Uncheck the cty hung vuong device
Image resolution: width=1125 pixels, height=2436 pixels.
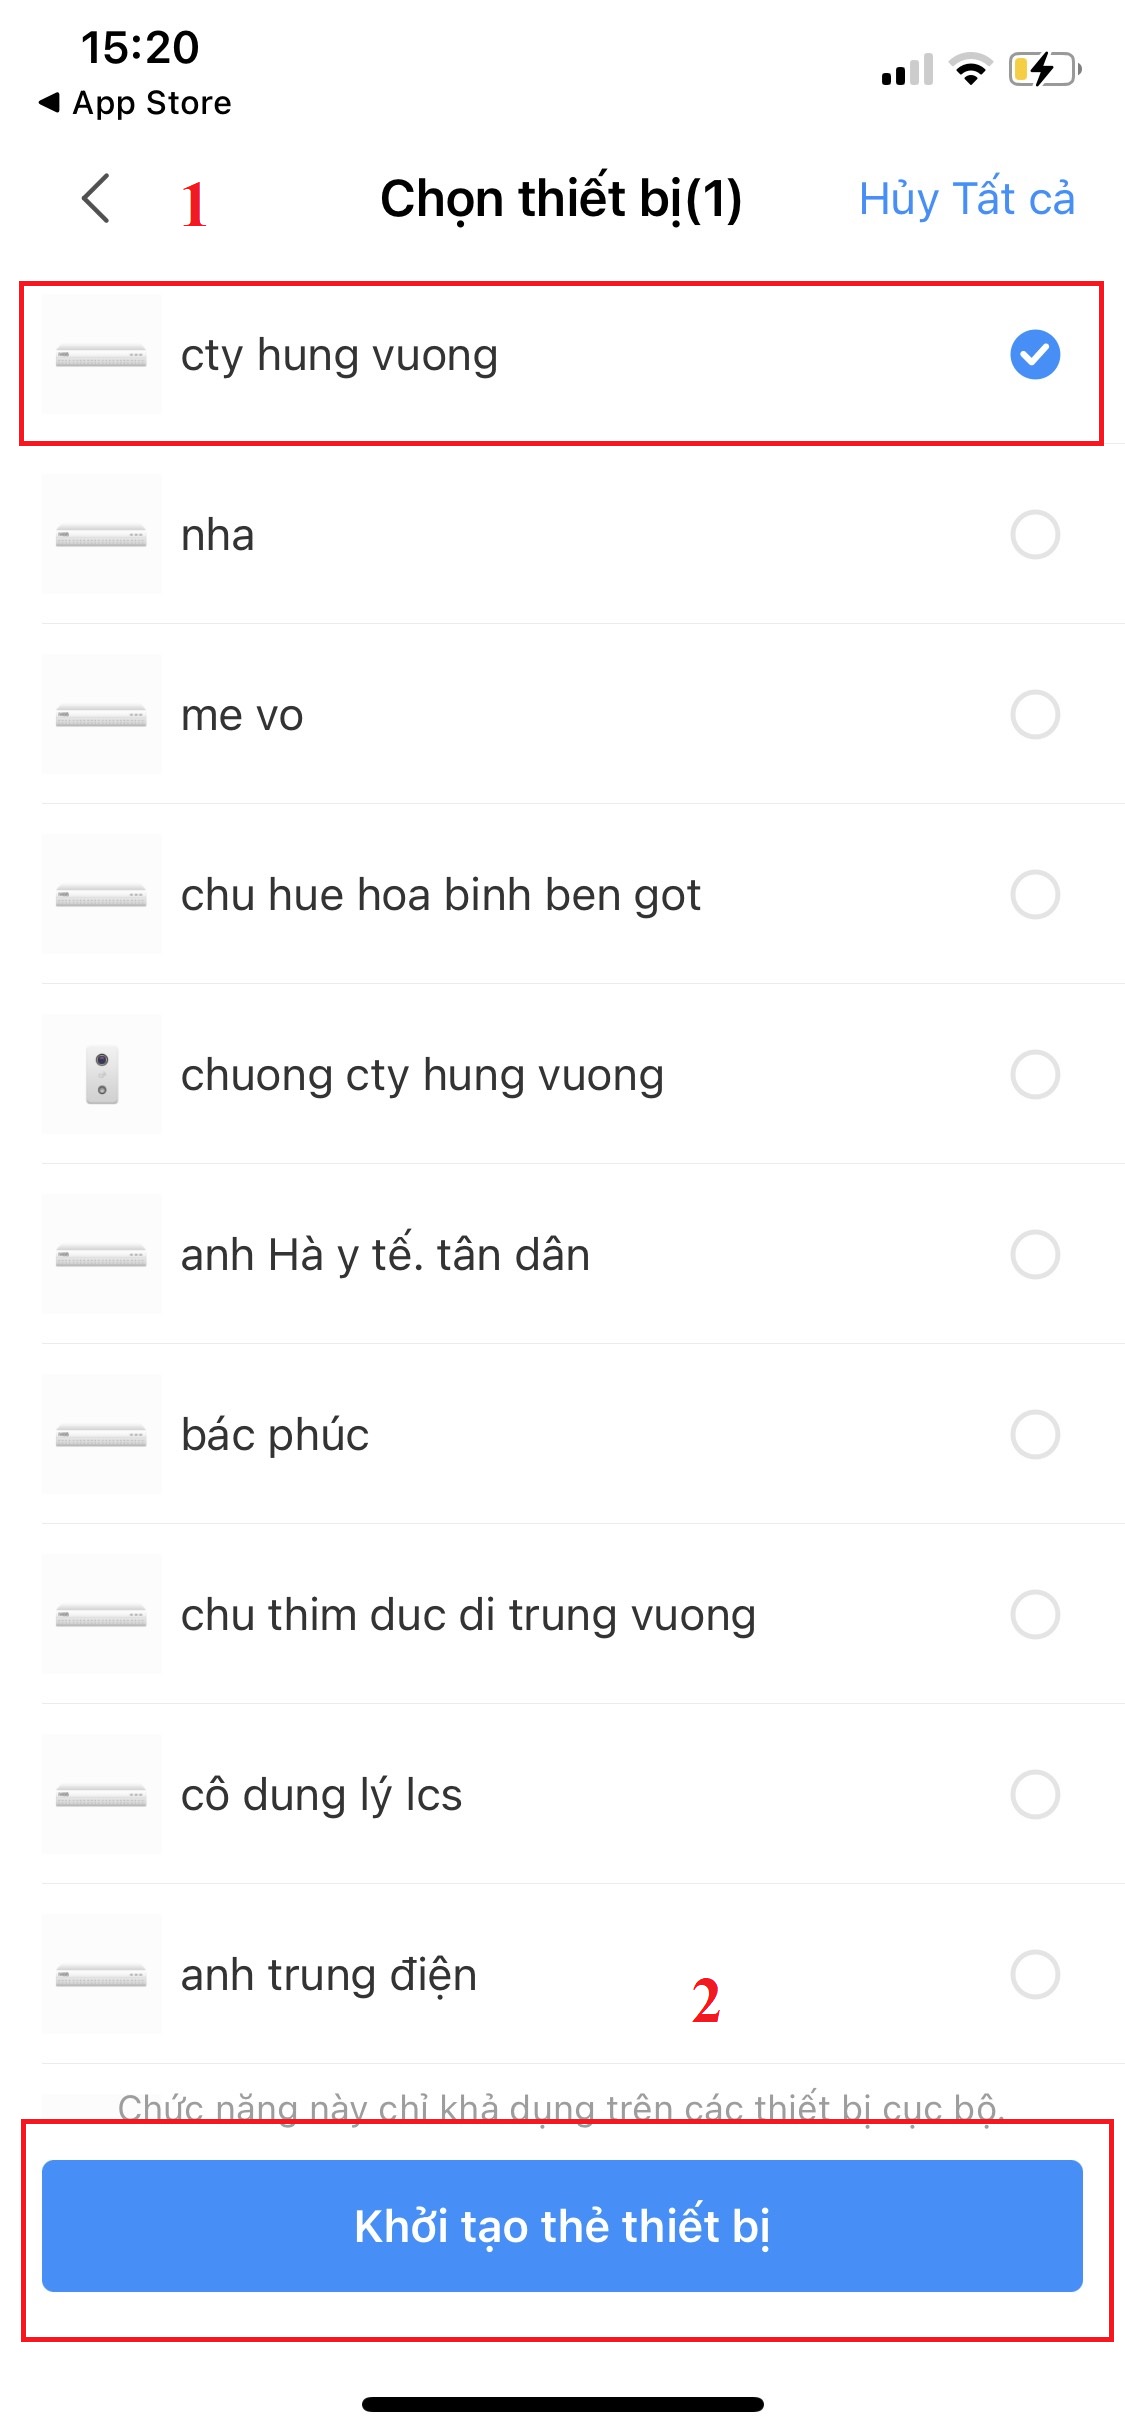[x=1034, y=355]
